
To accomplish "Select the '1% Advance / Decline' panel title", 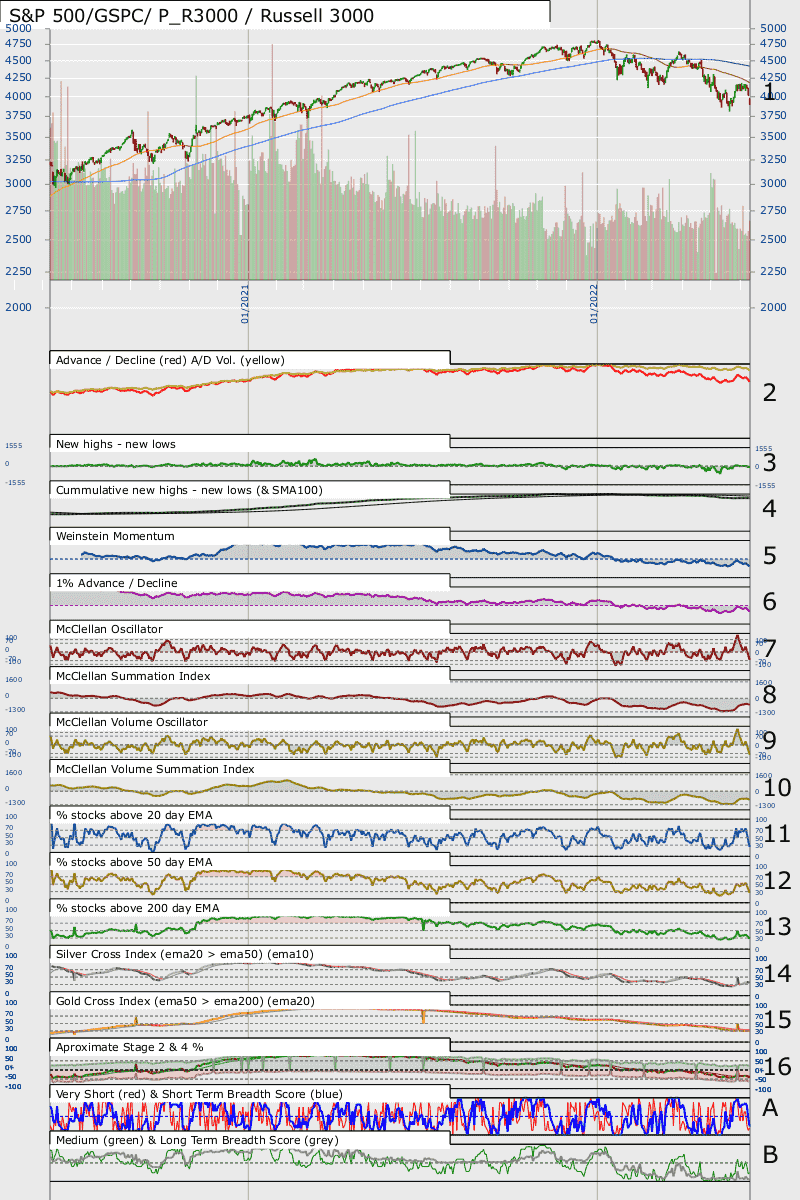I will [x=117, y=583].
